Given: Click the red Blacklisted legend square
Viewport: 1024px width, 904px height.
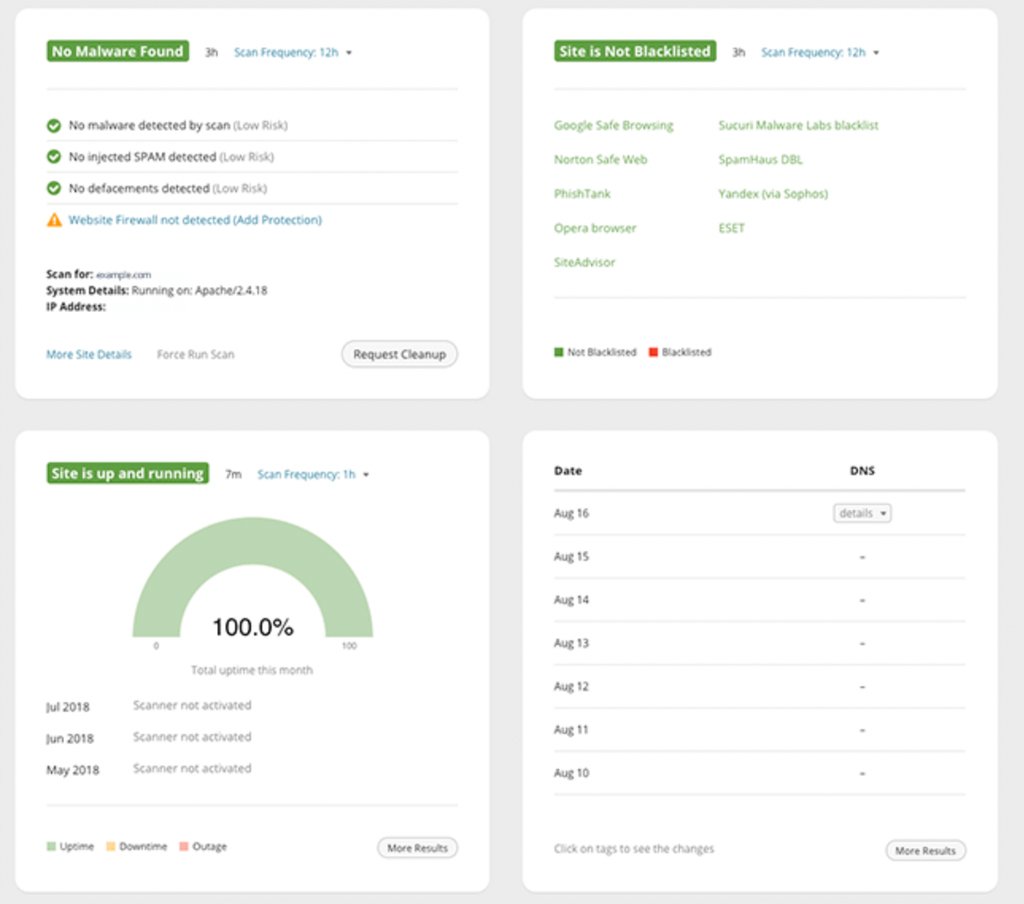Looking at the screenshot, I should (x=653, y=352).
